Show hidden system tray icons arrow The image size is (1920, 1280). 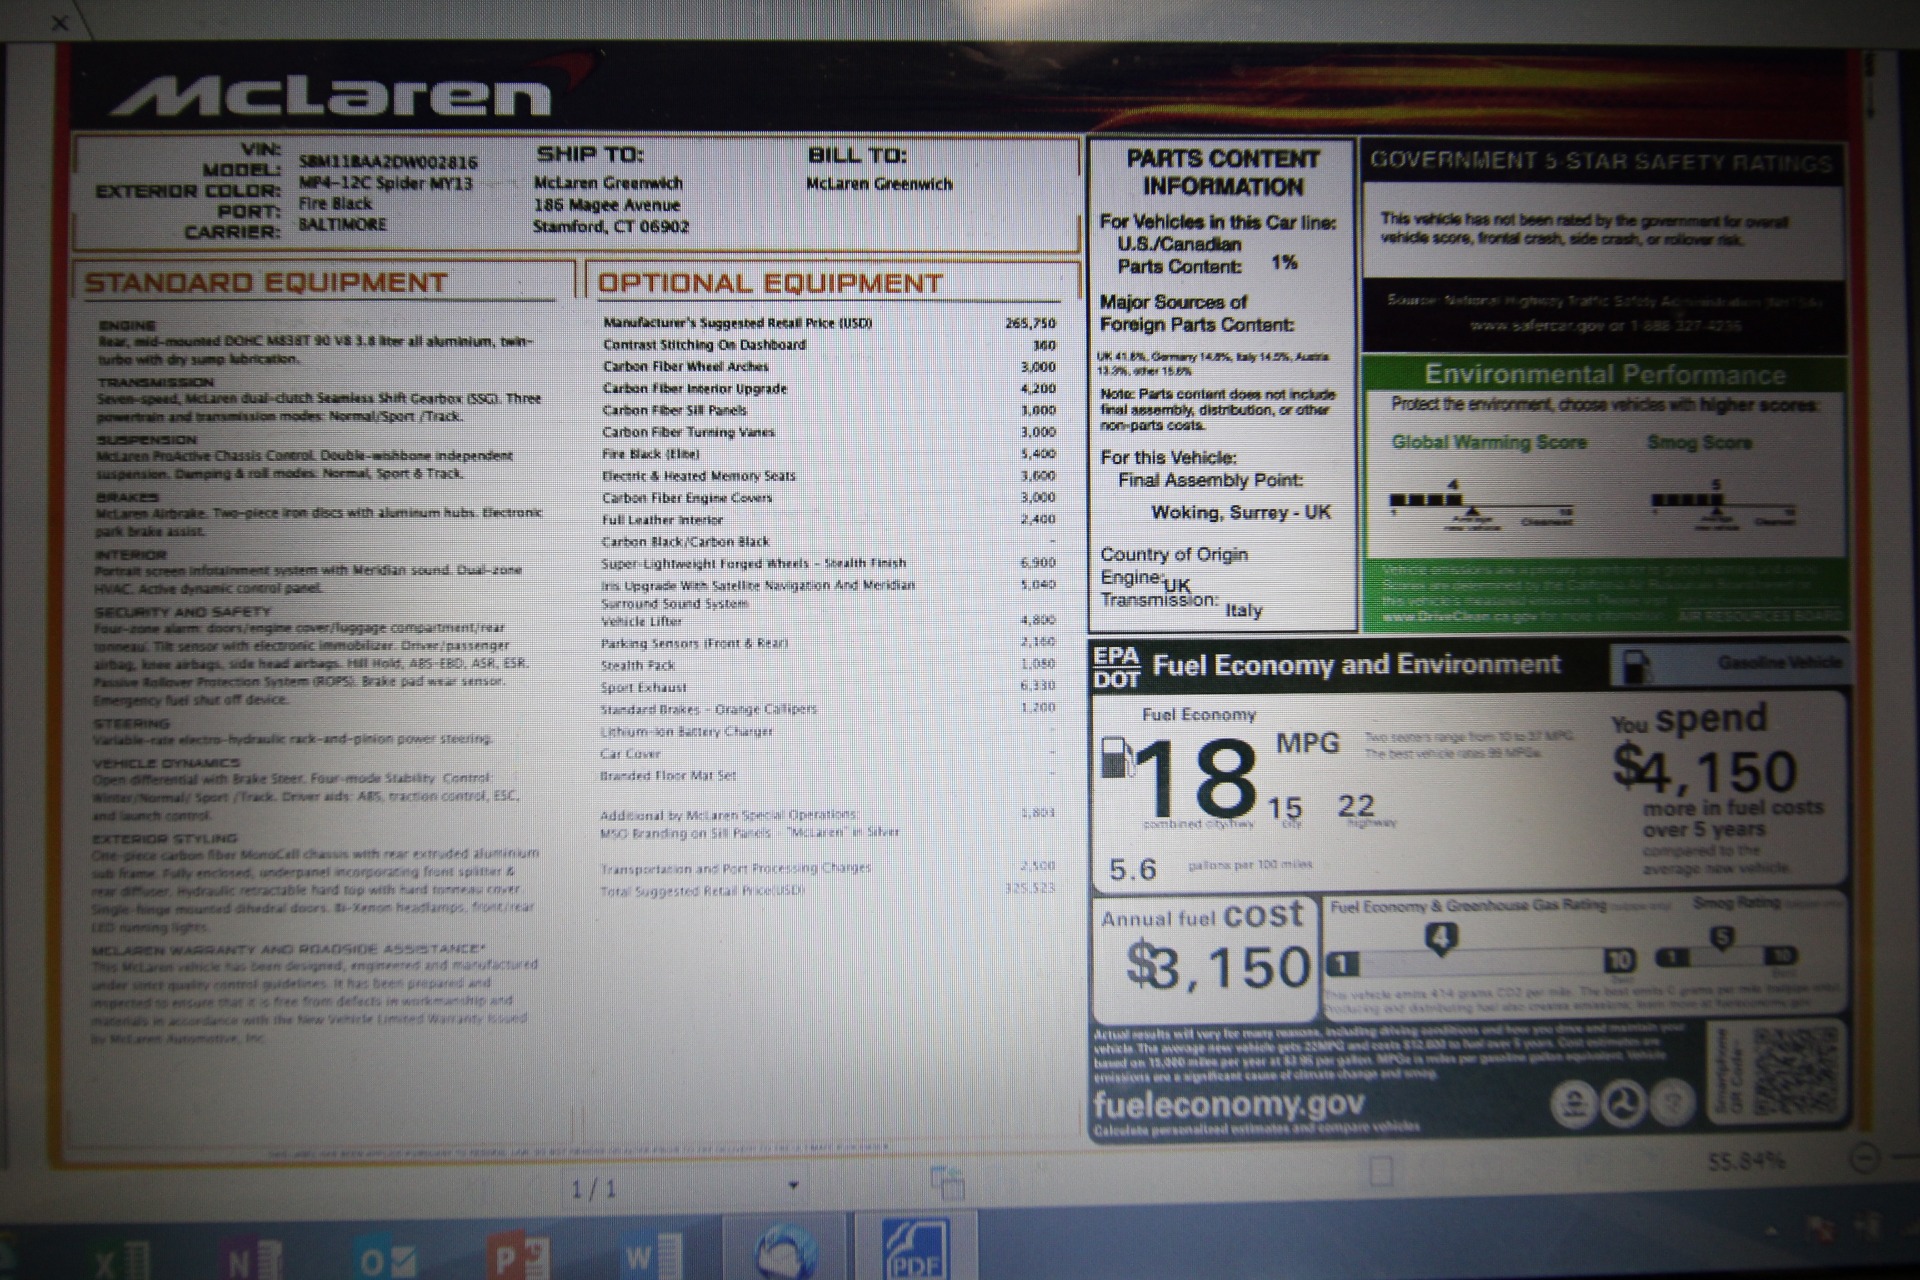(x=1770, y=1232)
